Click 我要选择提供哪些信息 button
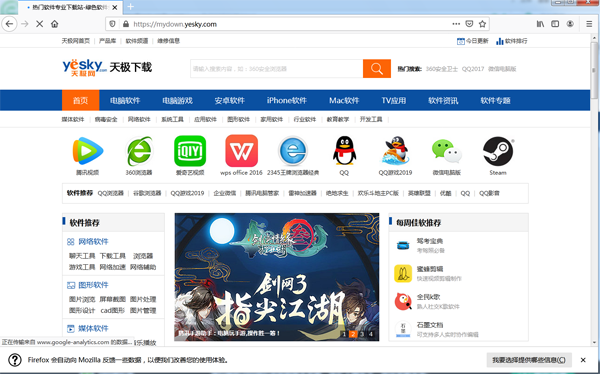 (x=529, y=360)
